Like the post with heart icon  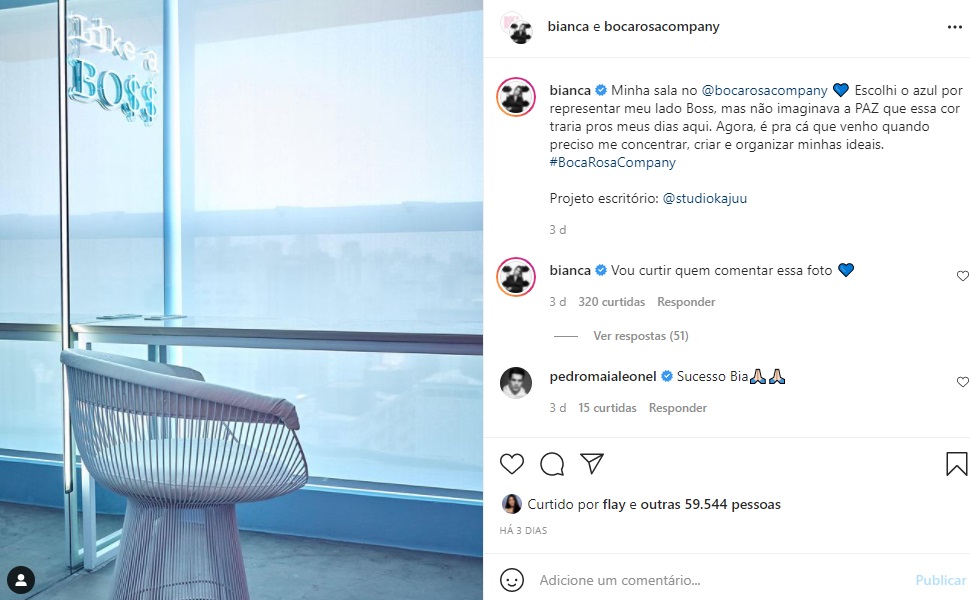(x=512, y=464)
